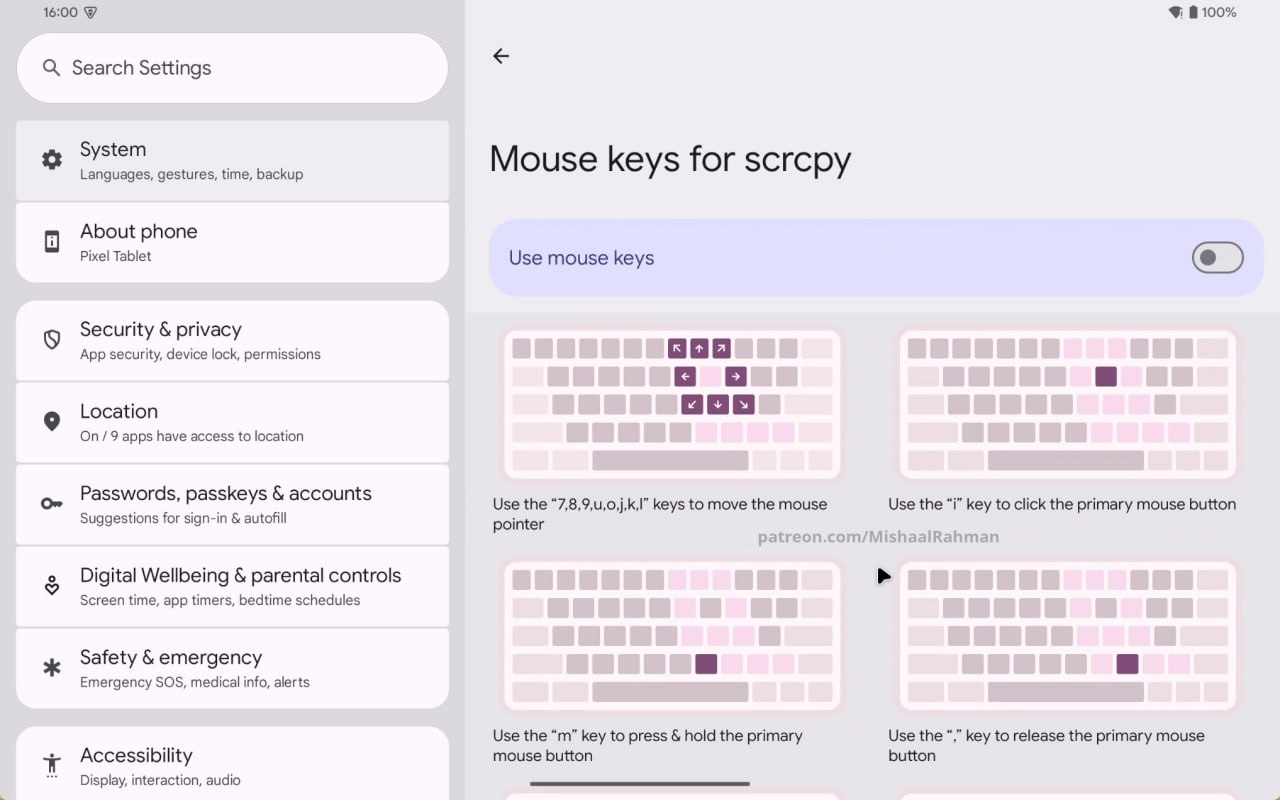Click the 16:00 clock in status bar
This screenshot has height=800, width=1280.
tap(60, 12)
